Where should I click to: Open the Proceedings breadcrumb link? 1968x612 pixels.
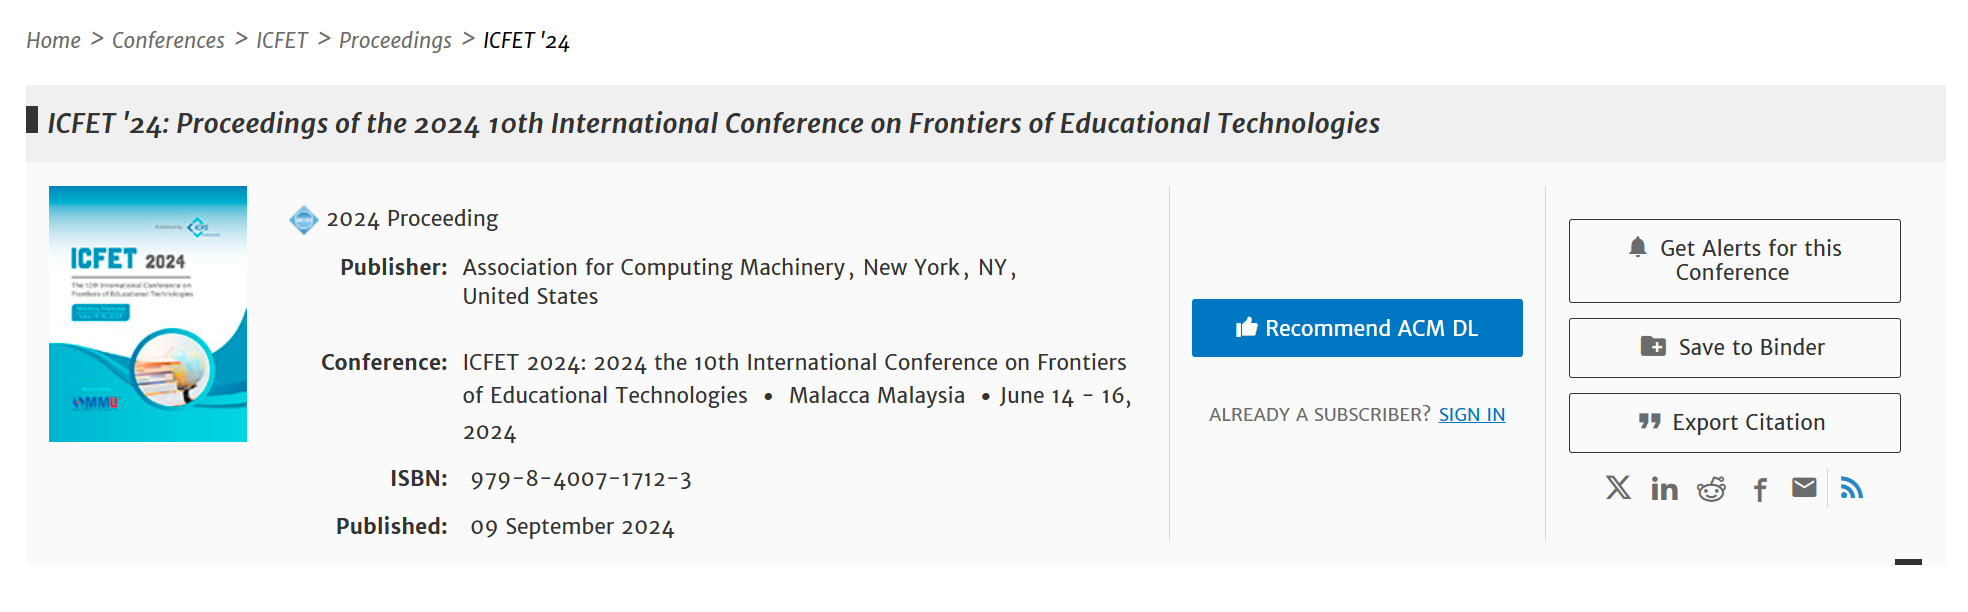coord(395,40)
